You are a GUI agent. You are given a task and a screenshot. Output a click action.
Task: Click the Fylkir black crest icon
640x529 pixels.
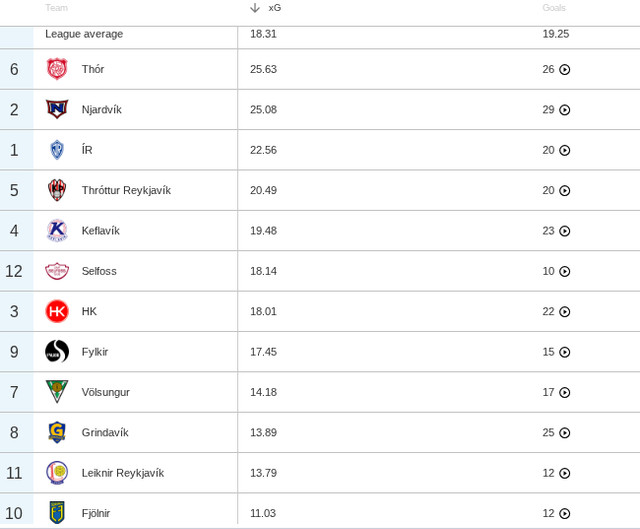pos(57,352)
